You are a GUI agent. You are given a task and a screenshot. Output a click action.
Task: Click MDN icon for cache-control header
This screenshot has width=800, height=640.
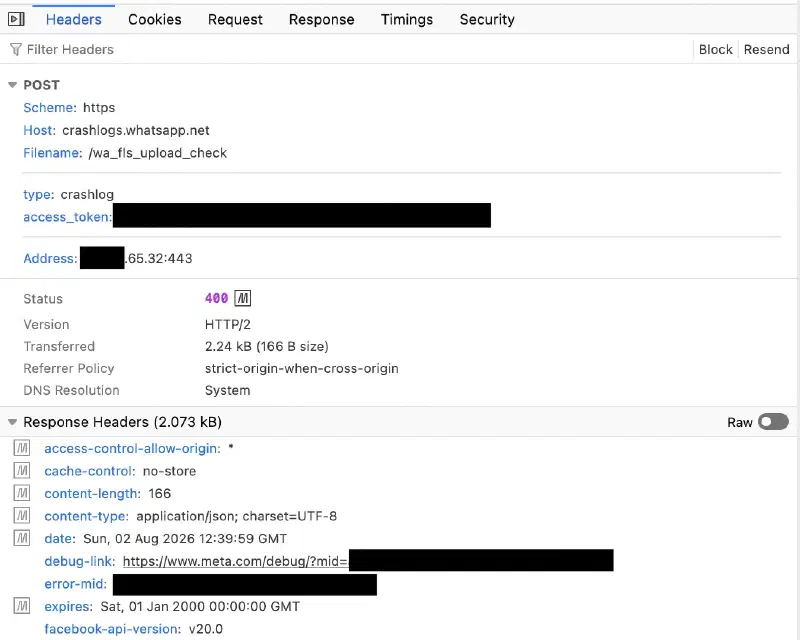(x=21, y=471)
